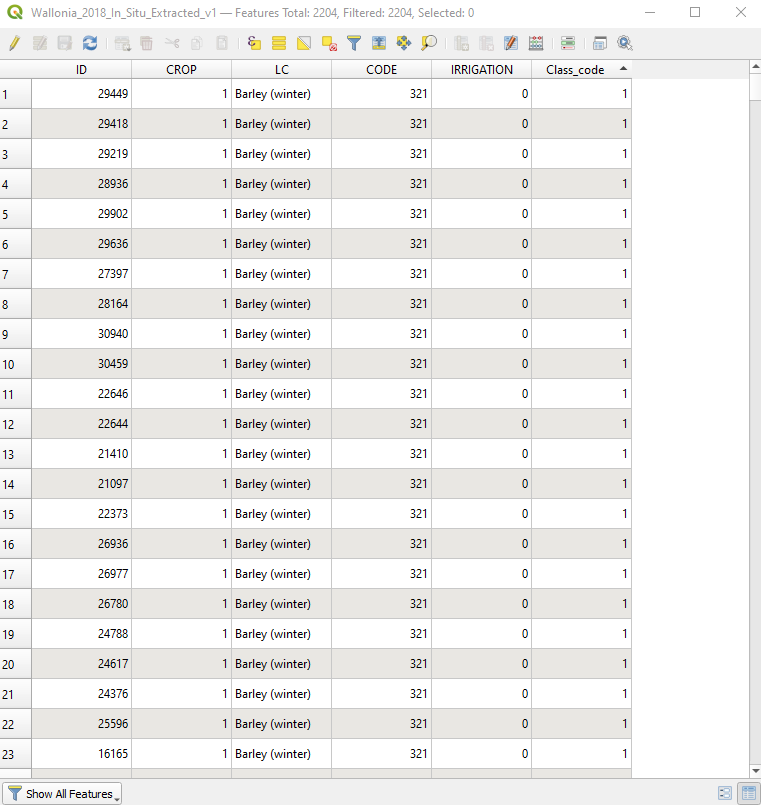The height and width of the screenshot is (805, 761).
Task: Click the CODE cell 321 in row 4
Action: [382, 184]
